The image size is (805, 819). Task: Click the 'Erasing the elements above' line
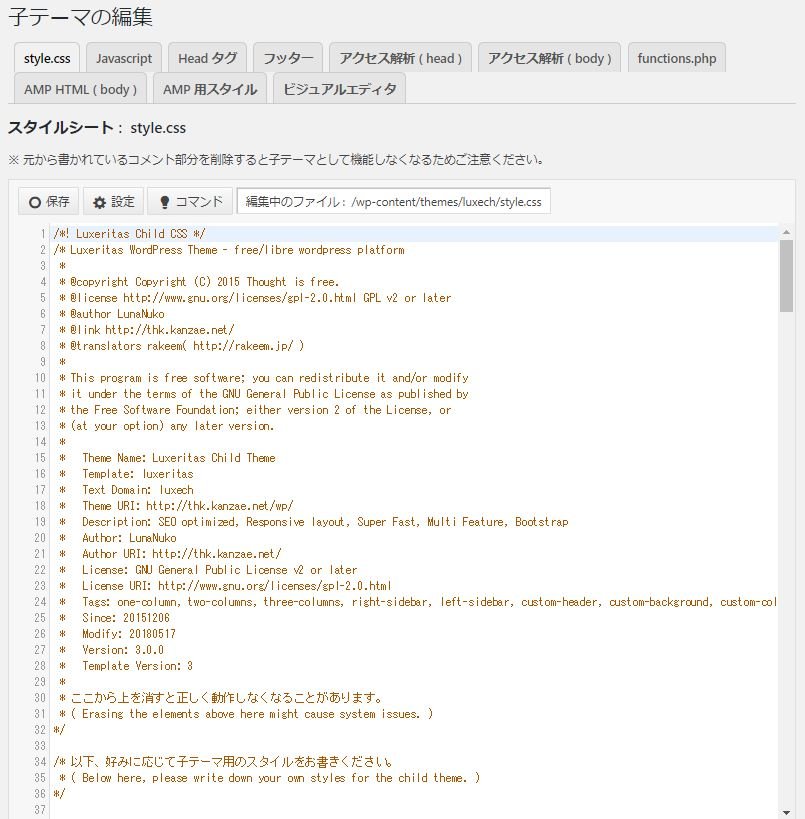246,714
